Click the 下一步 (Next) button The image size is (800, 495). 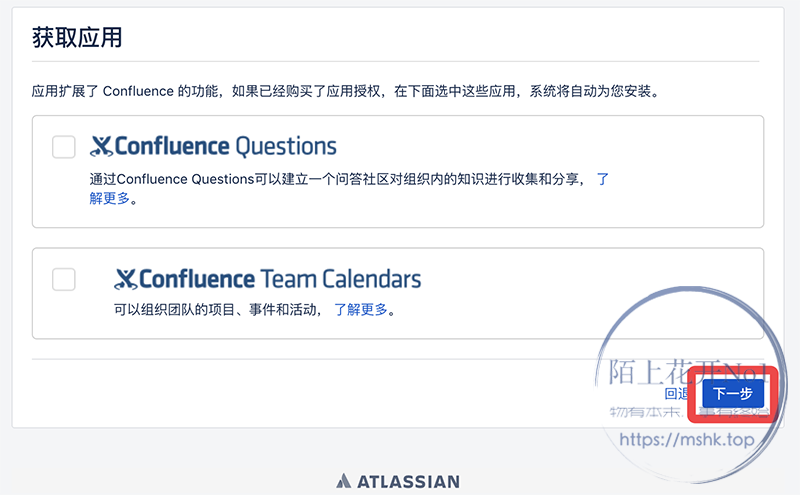coord(733,393)
